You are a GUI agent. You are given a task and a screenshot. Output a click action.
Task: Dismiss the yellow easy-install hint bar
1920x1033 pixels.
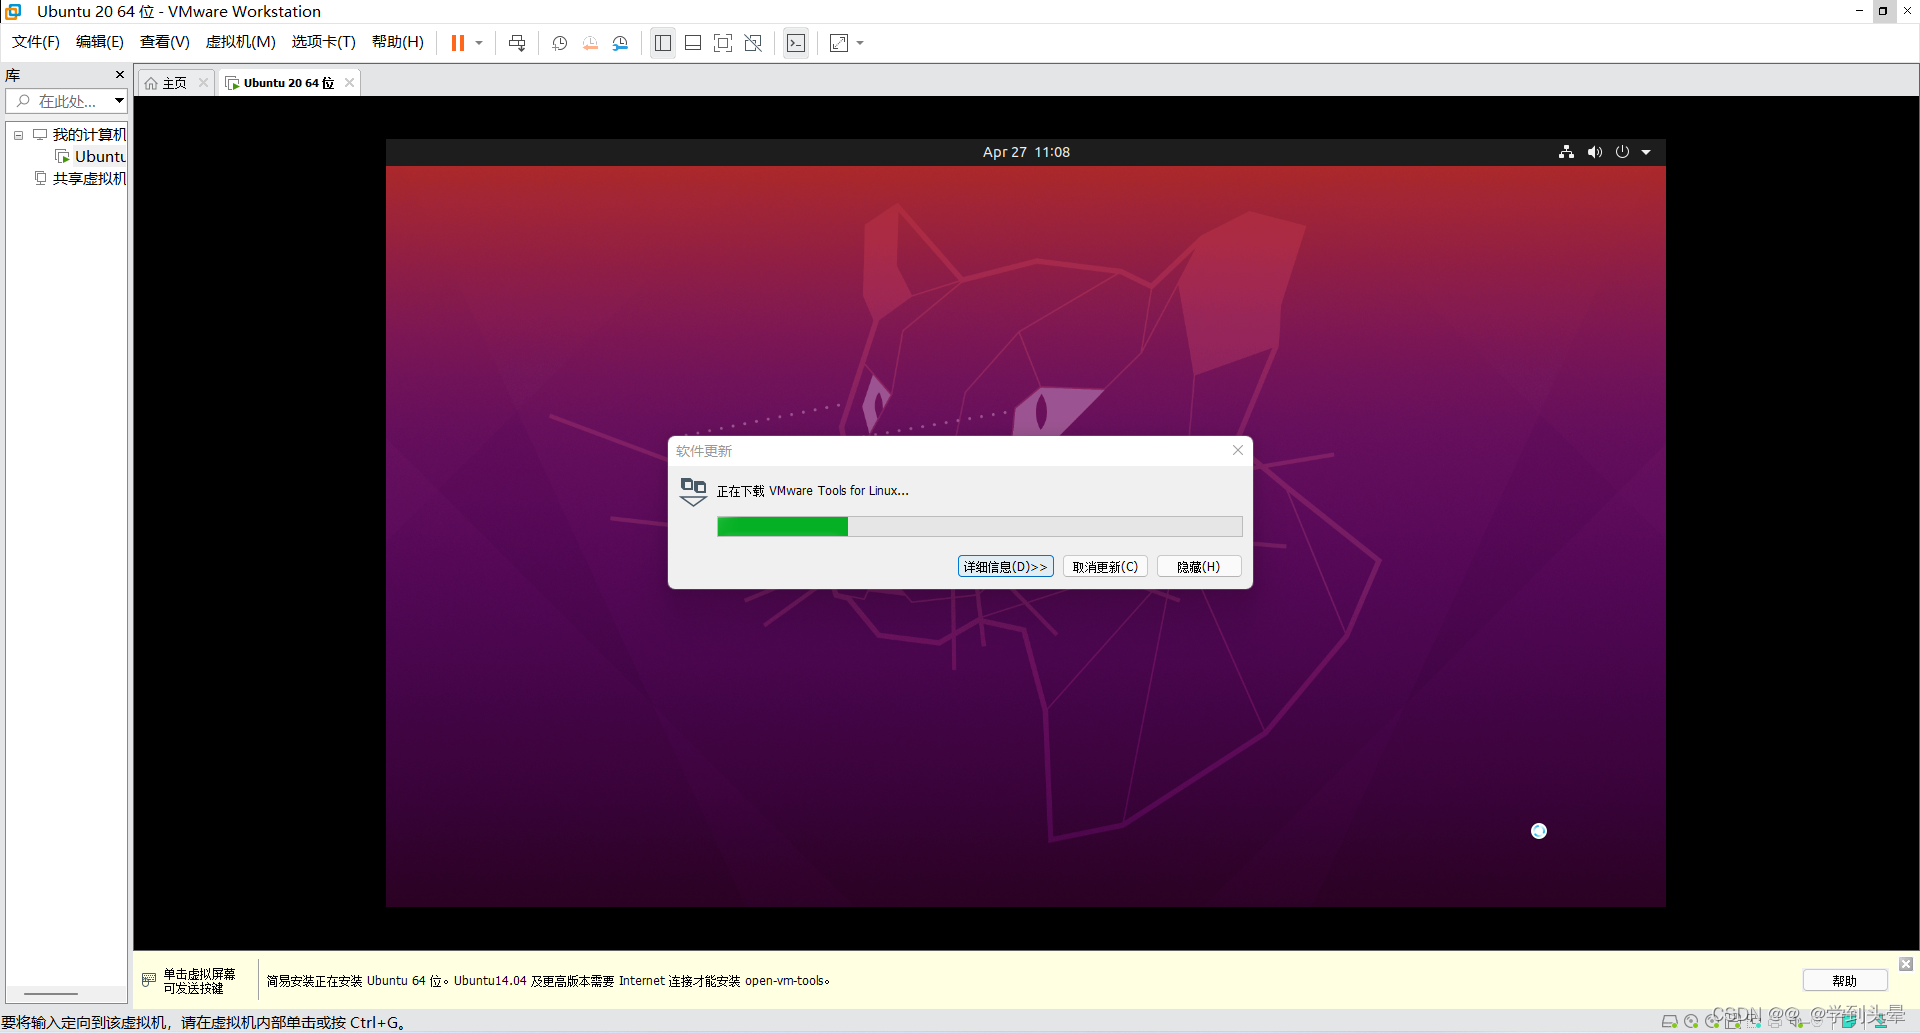(x=1906, y=964)
